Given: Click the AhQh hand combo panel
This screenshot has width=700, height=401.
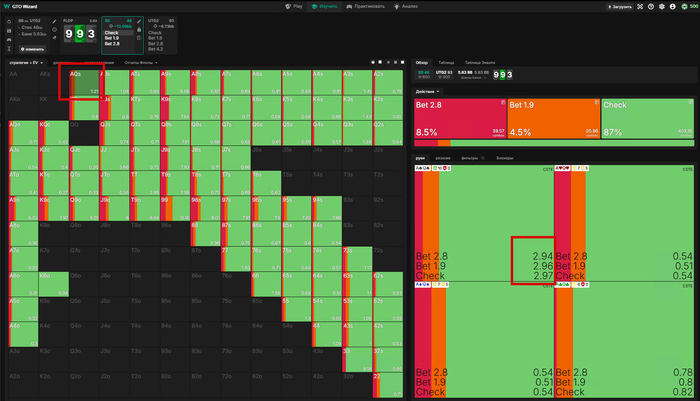Looking at the screenshot, I should click(624, 223).
